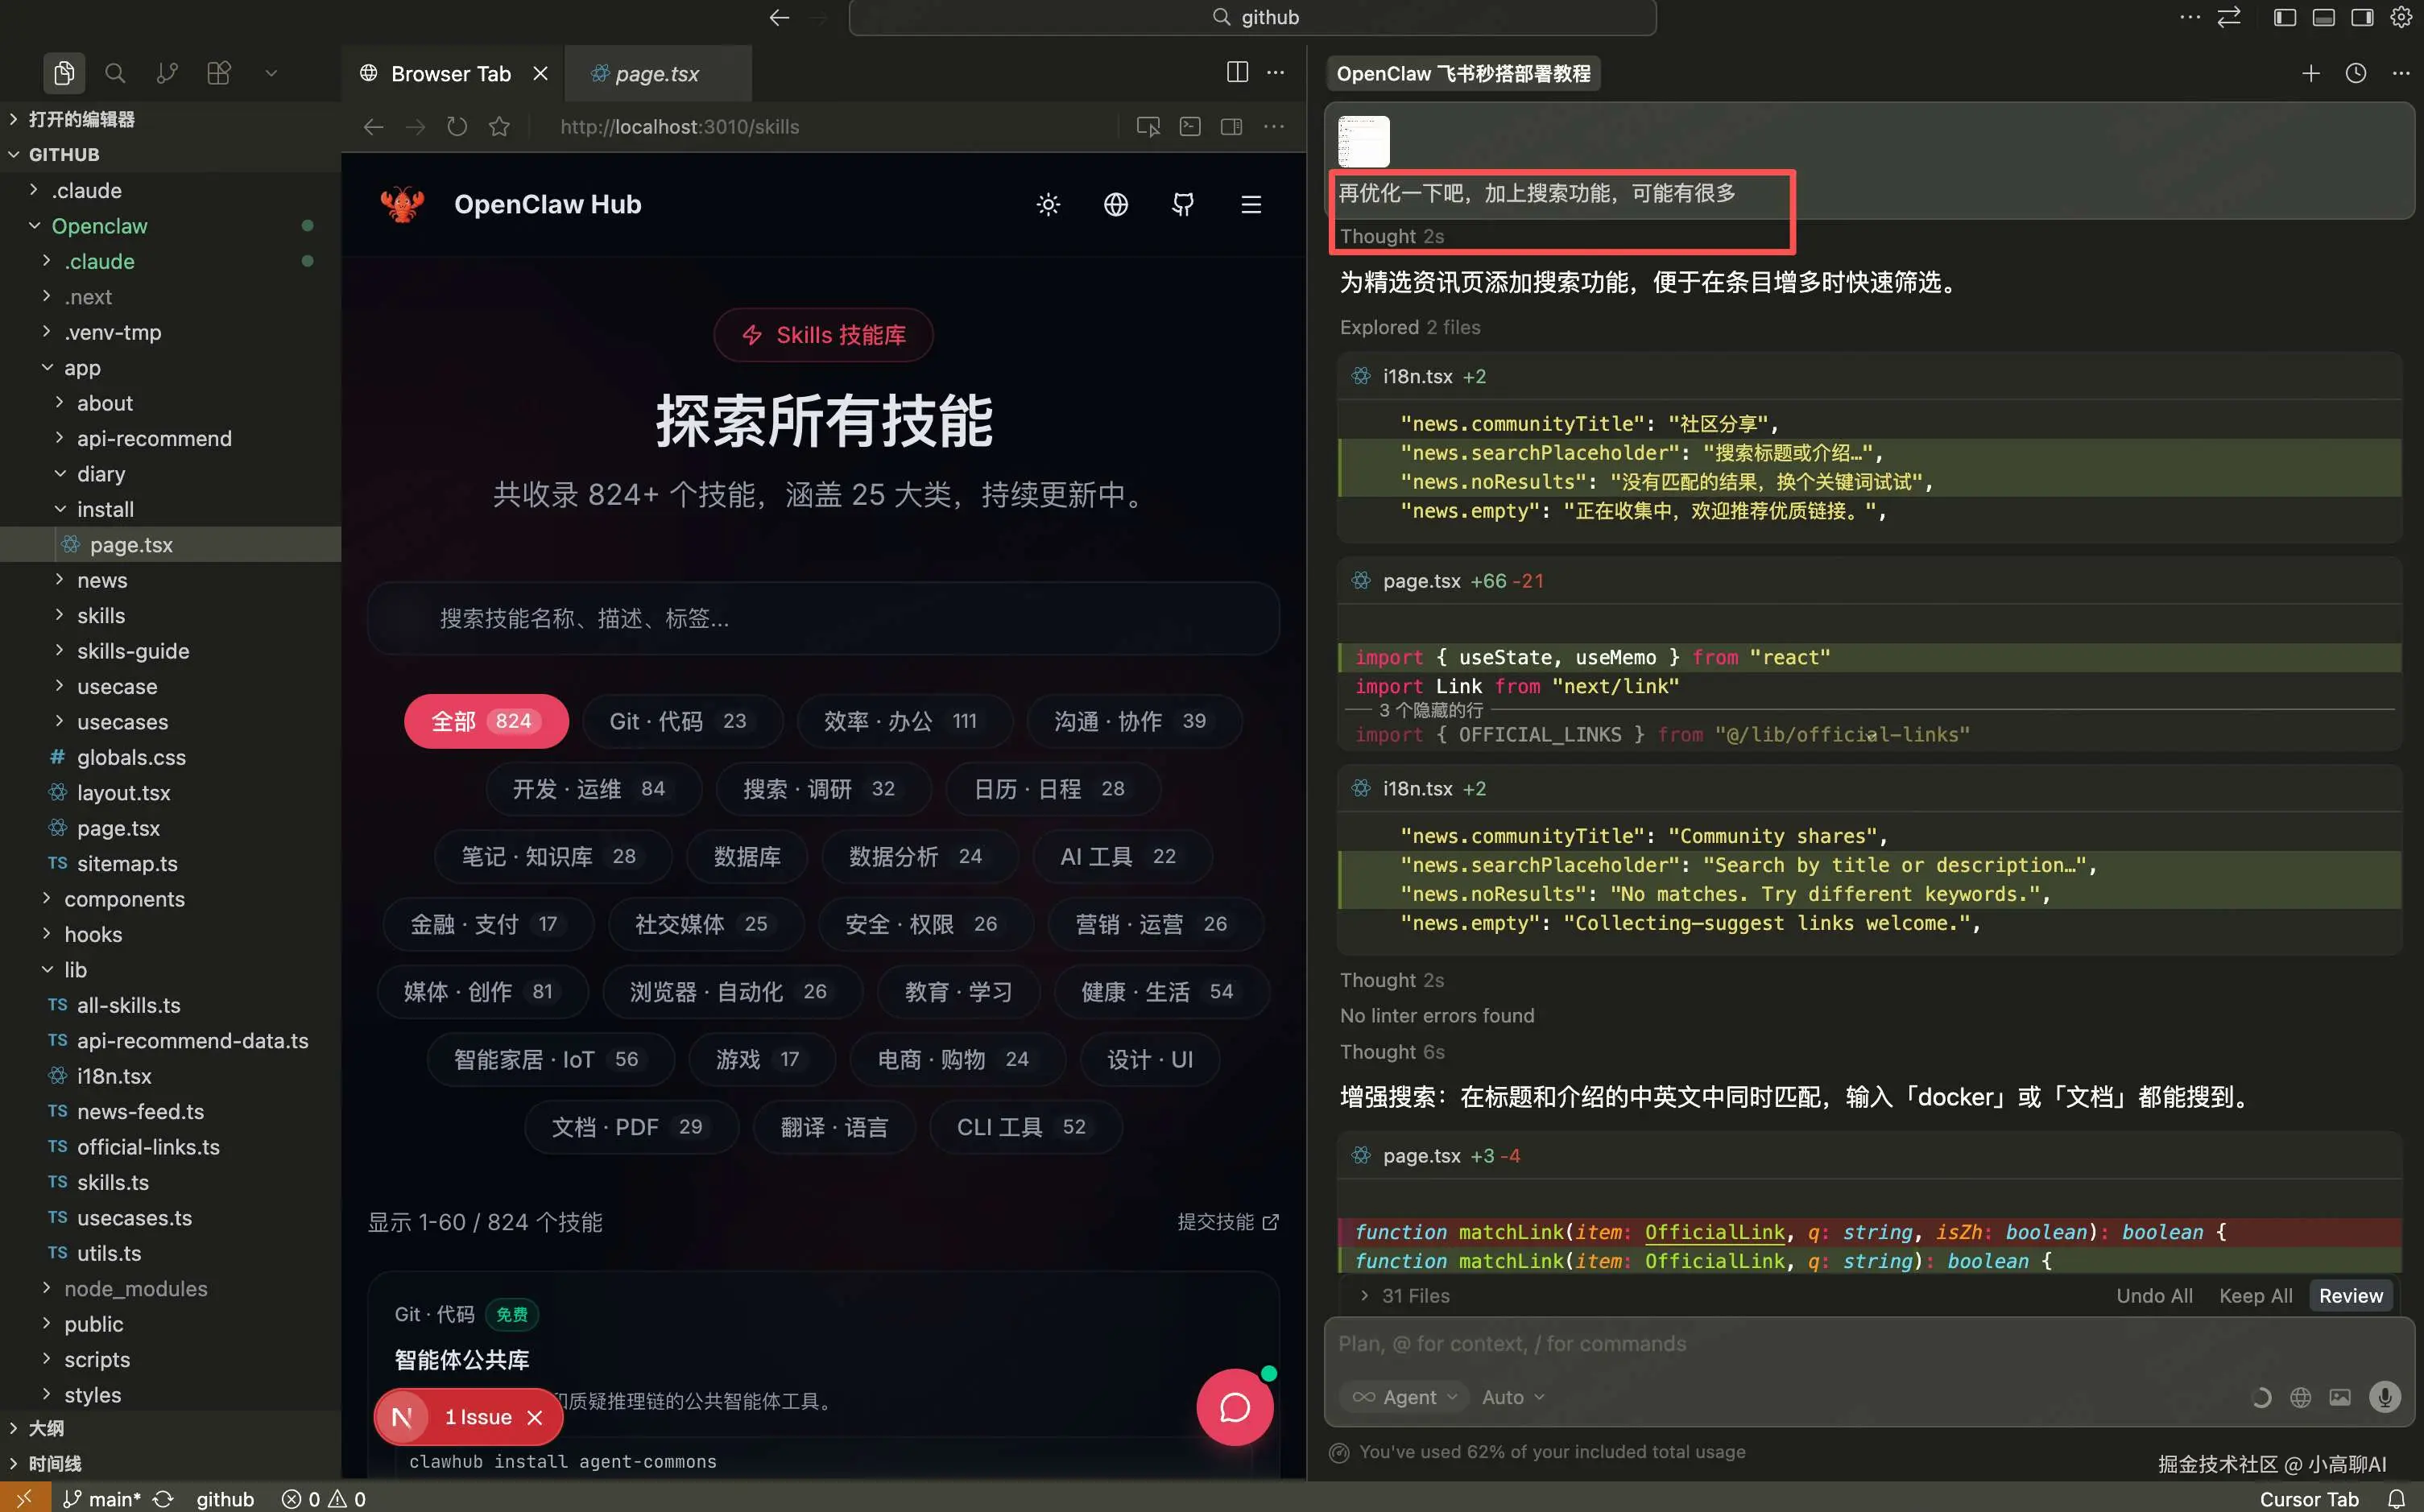Switch to the page.tsx editor tab
Viewport: 2424px width, 1512px height.
click(656, 73)
